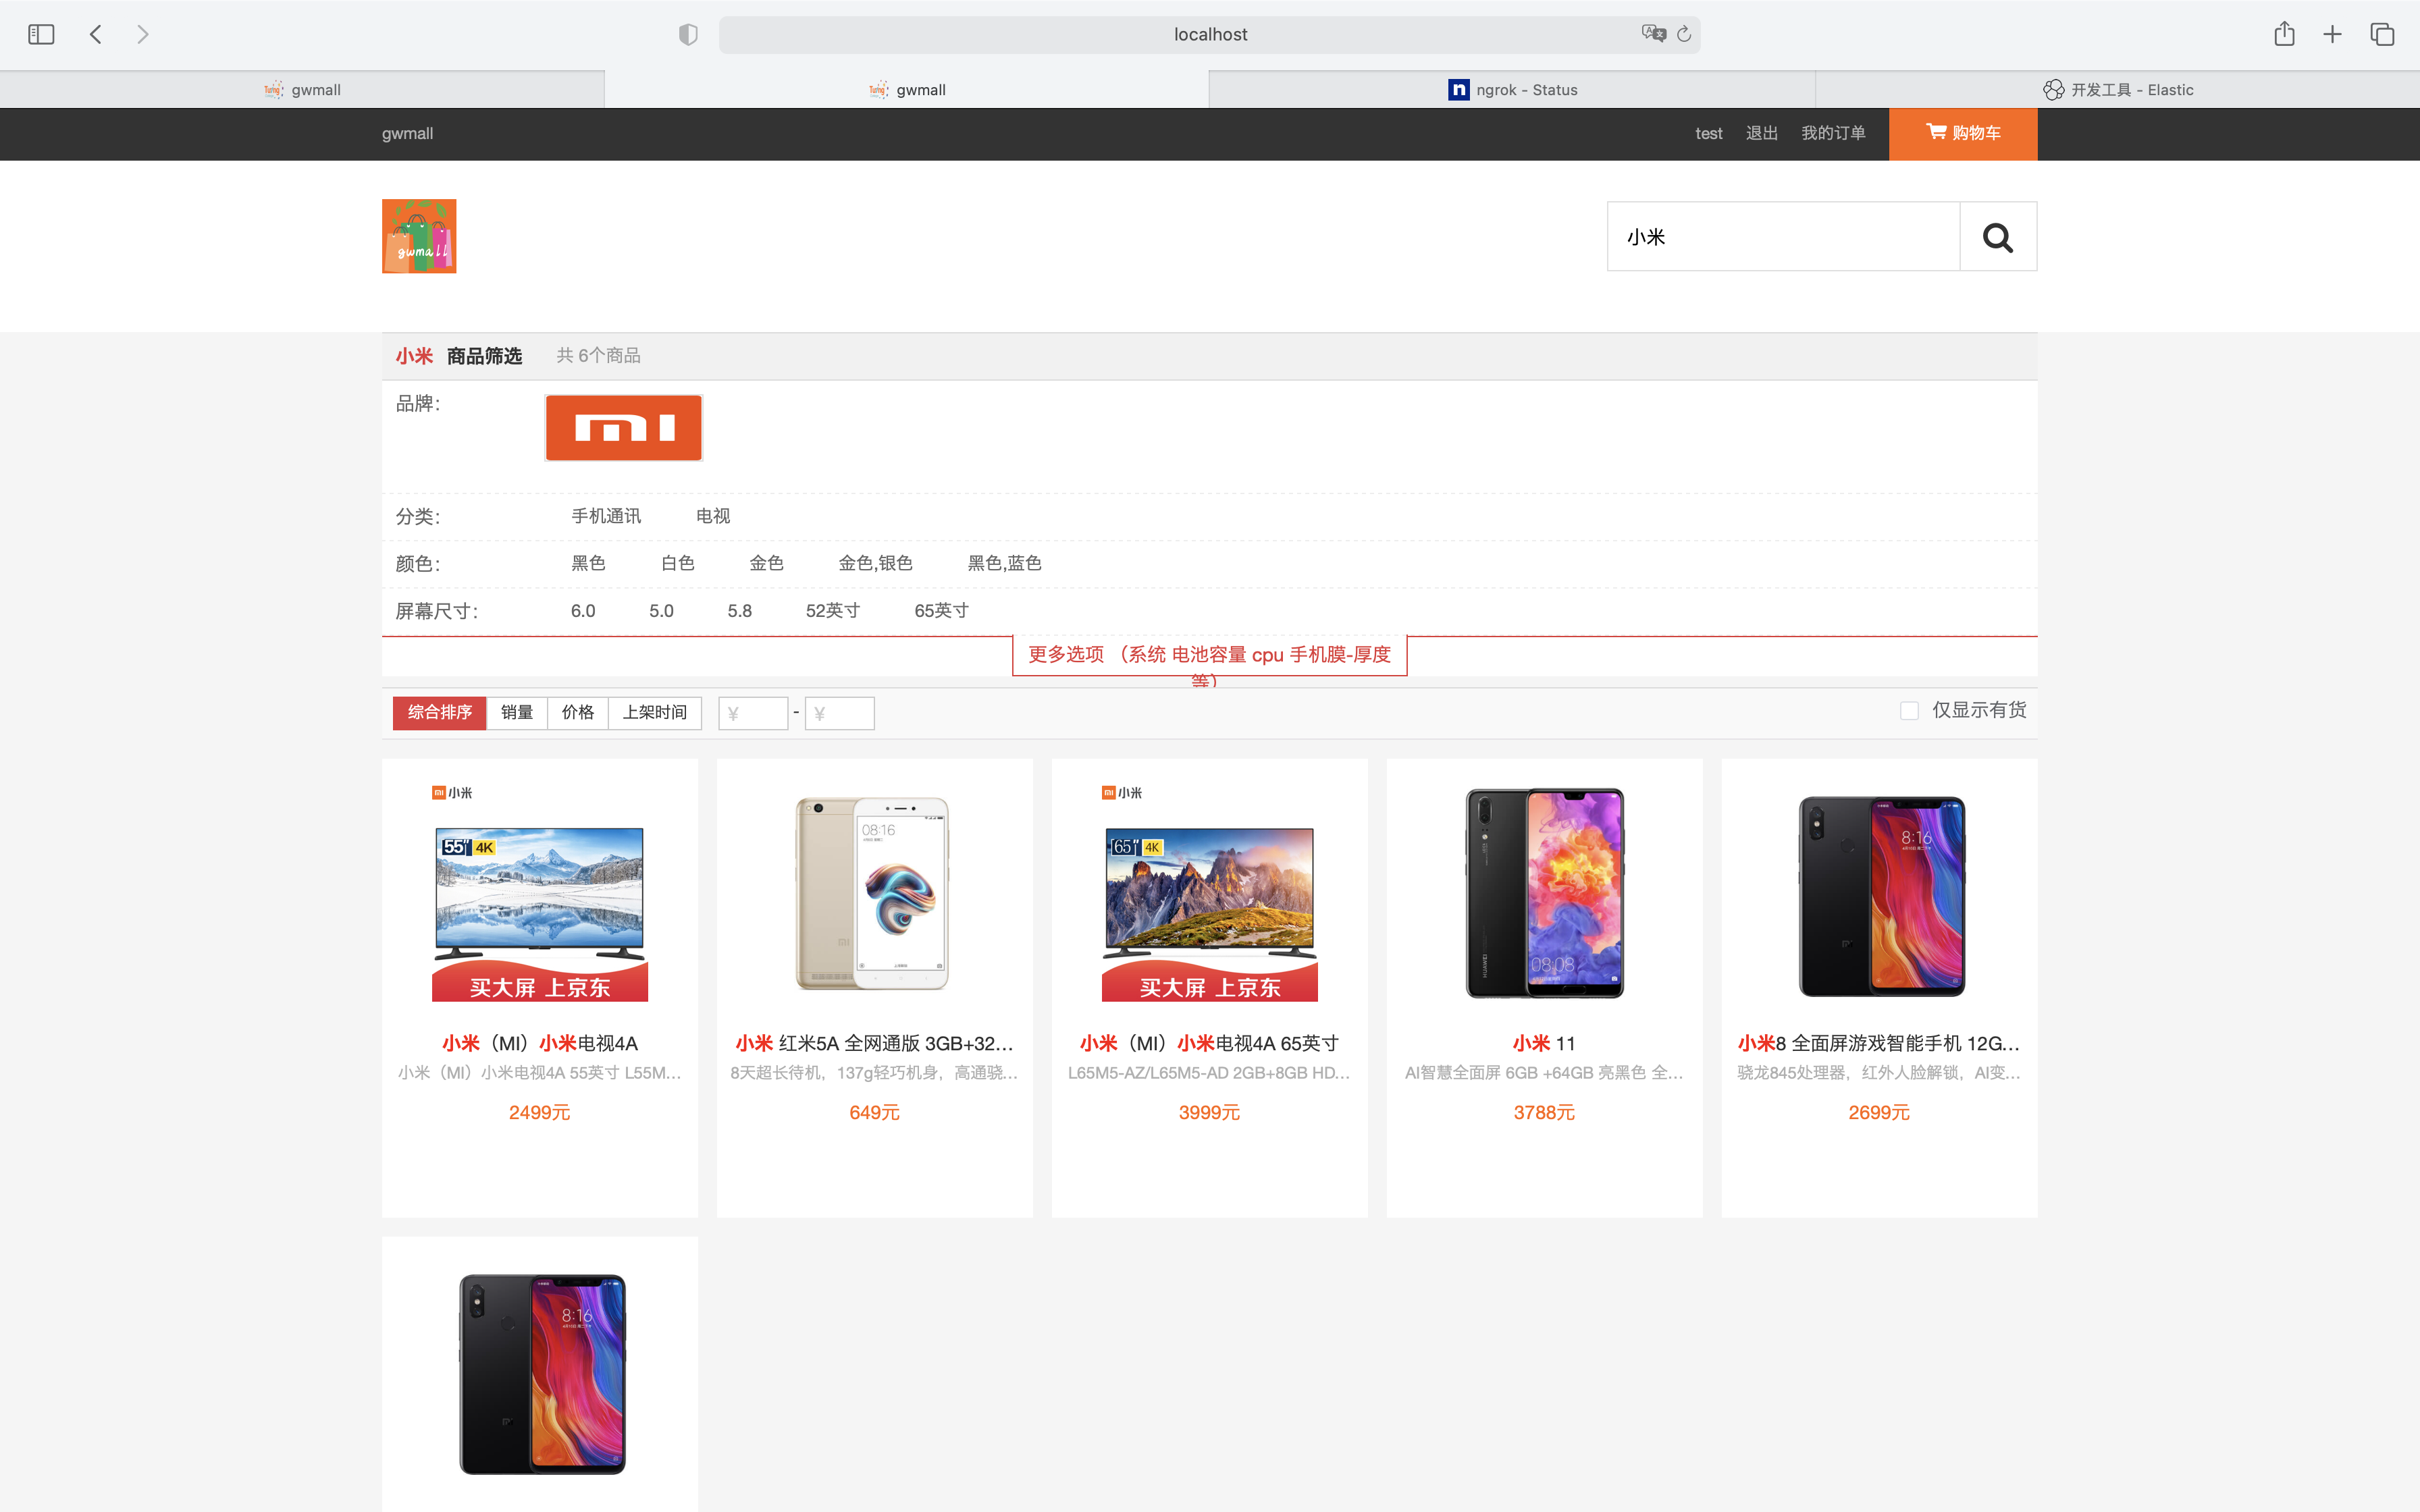This screenshot has height=1512, width=2420.
Task: Open the test user link
Action: click(x=1709, y=133)
